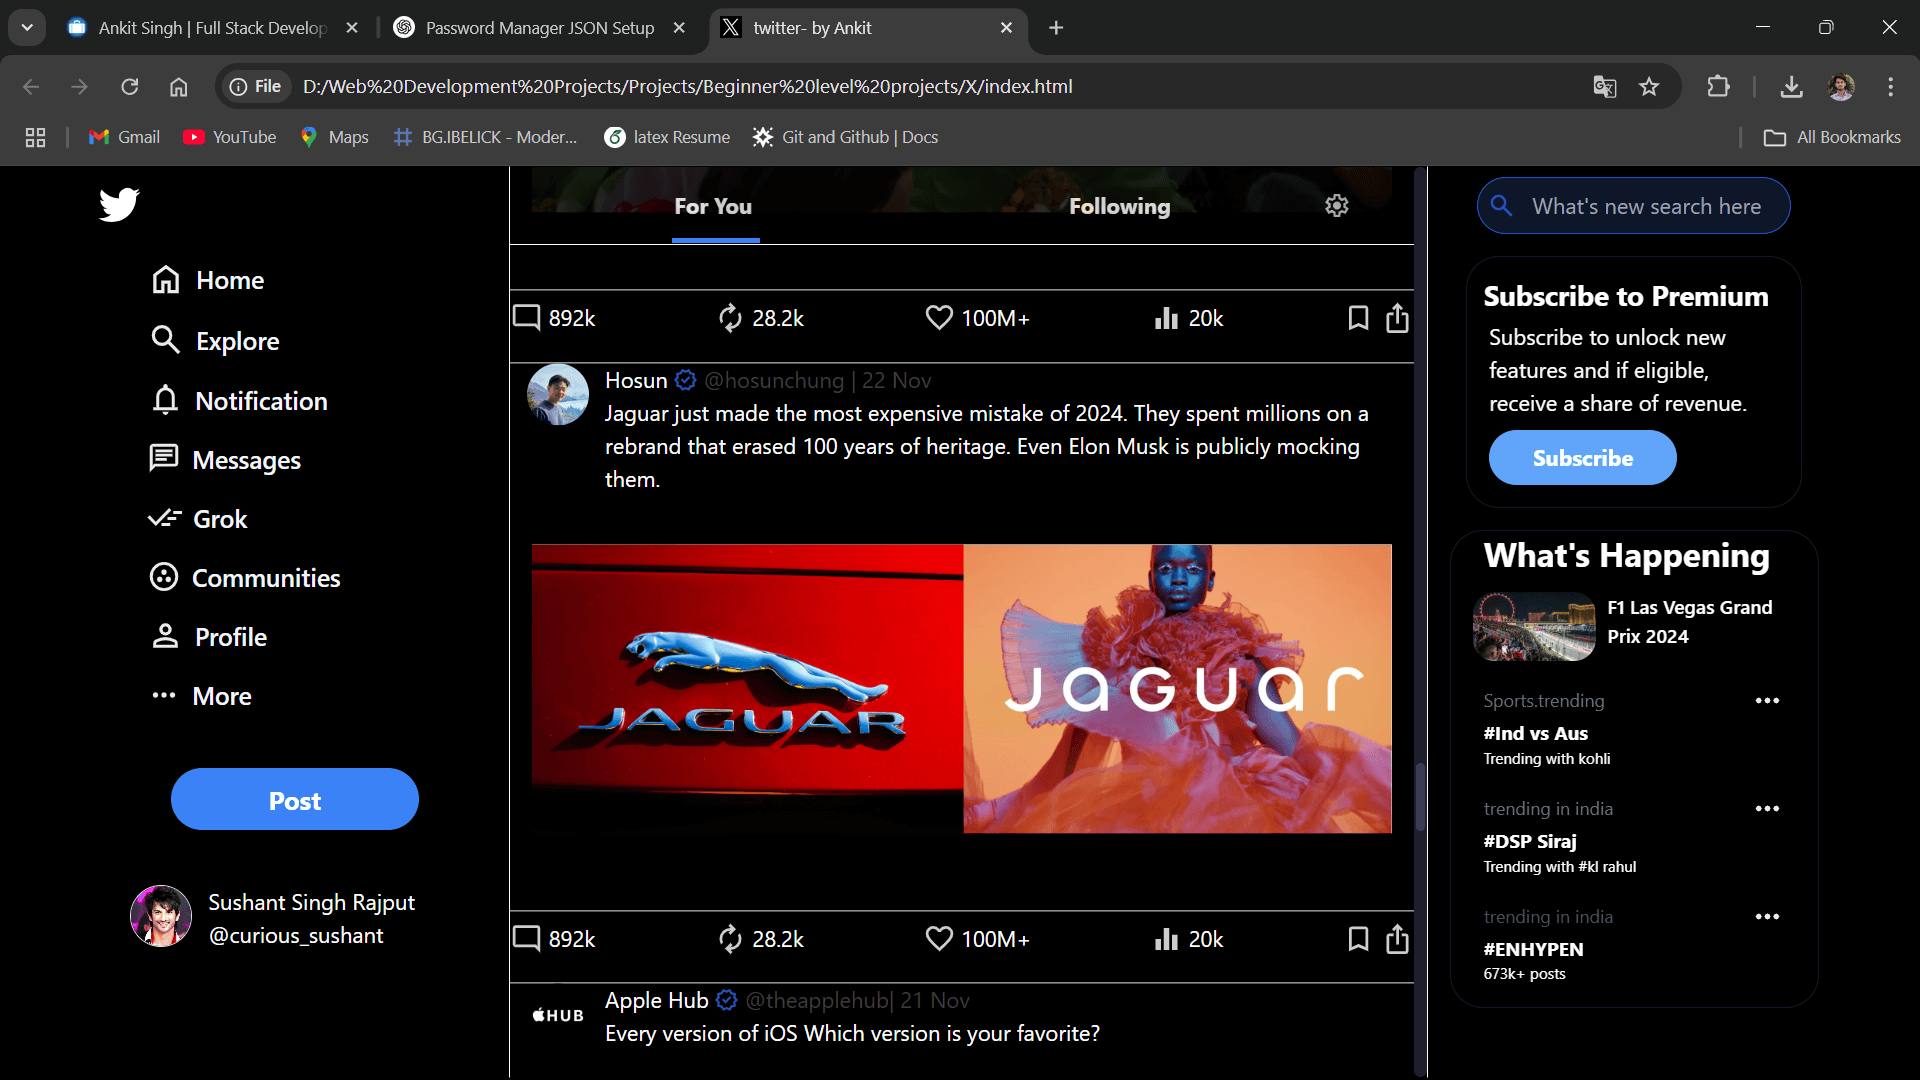Viewport: 1920px width, 1080px height.
Task: Open Notification from sidebar
Action: pyautogui.click(x=240, y=401)
